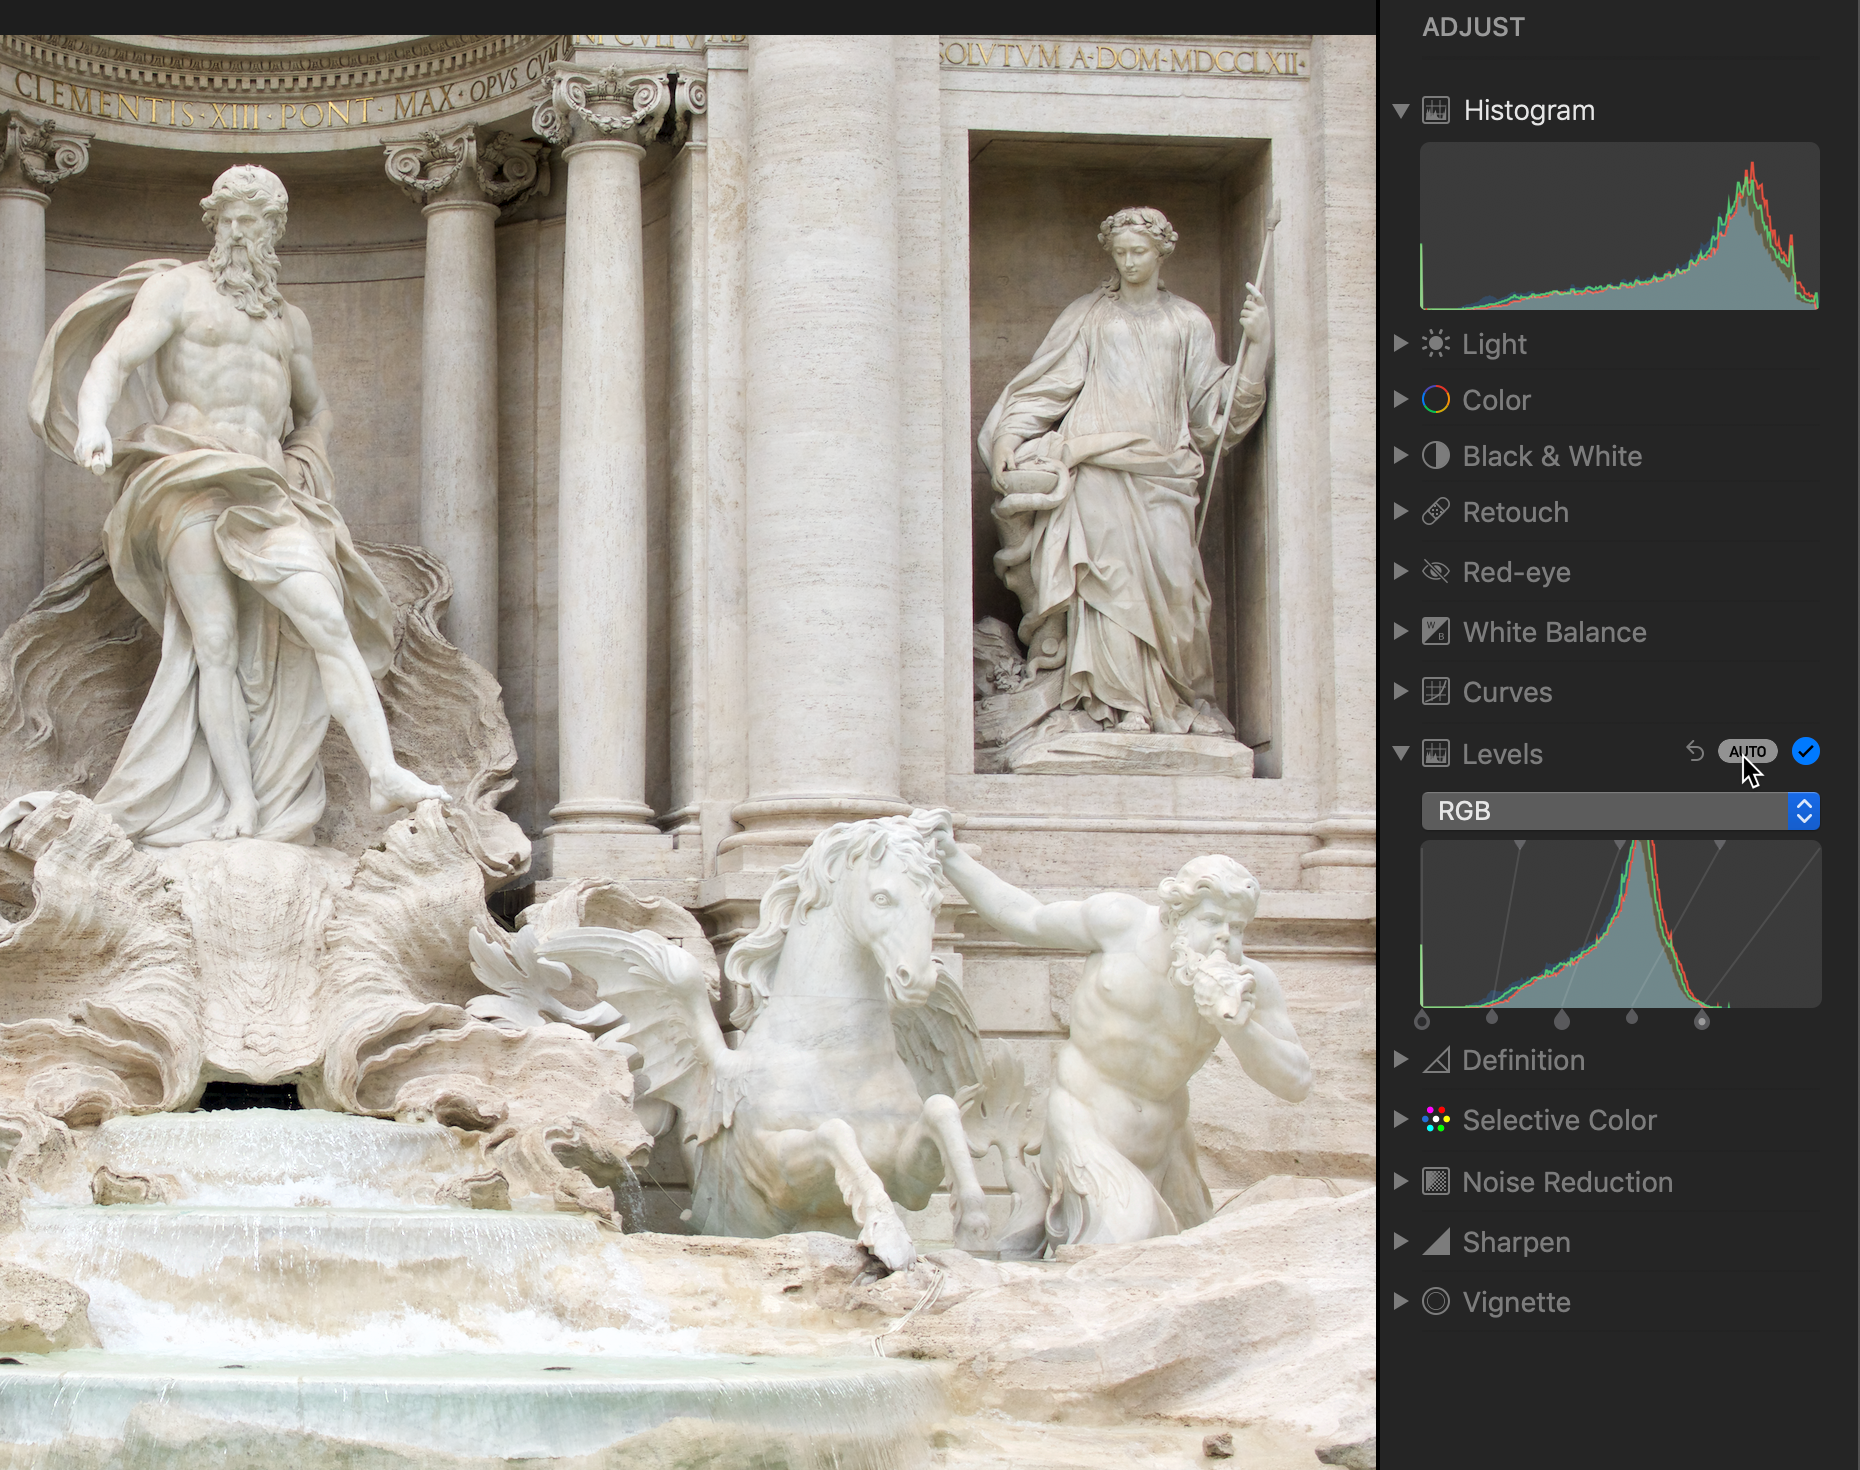Collapse the Levels section triangle
Image resolution: width=1860 pixels, height=1470 pixels.
click(1401, 753)
